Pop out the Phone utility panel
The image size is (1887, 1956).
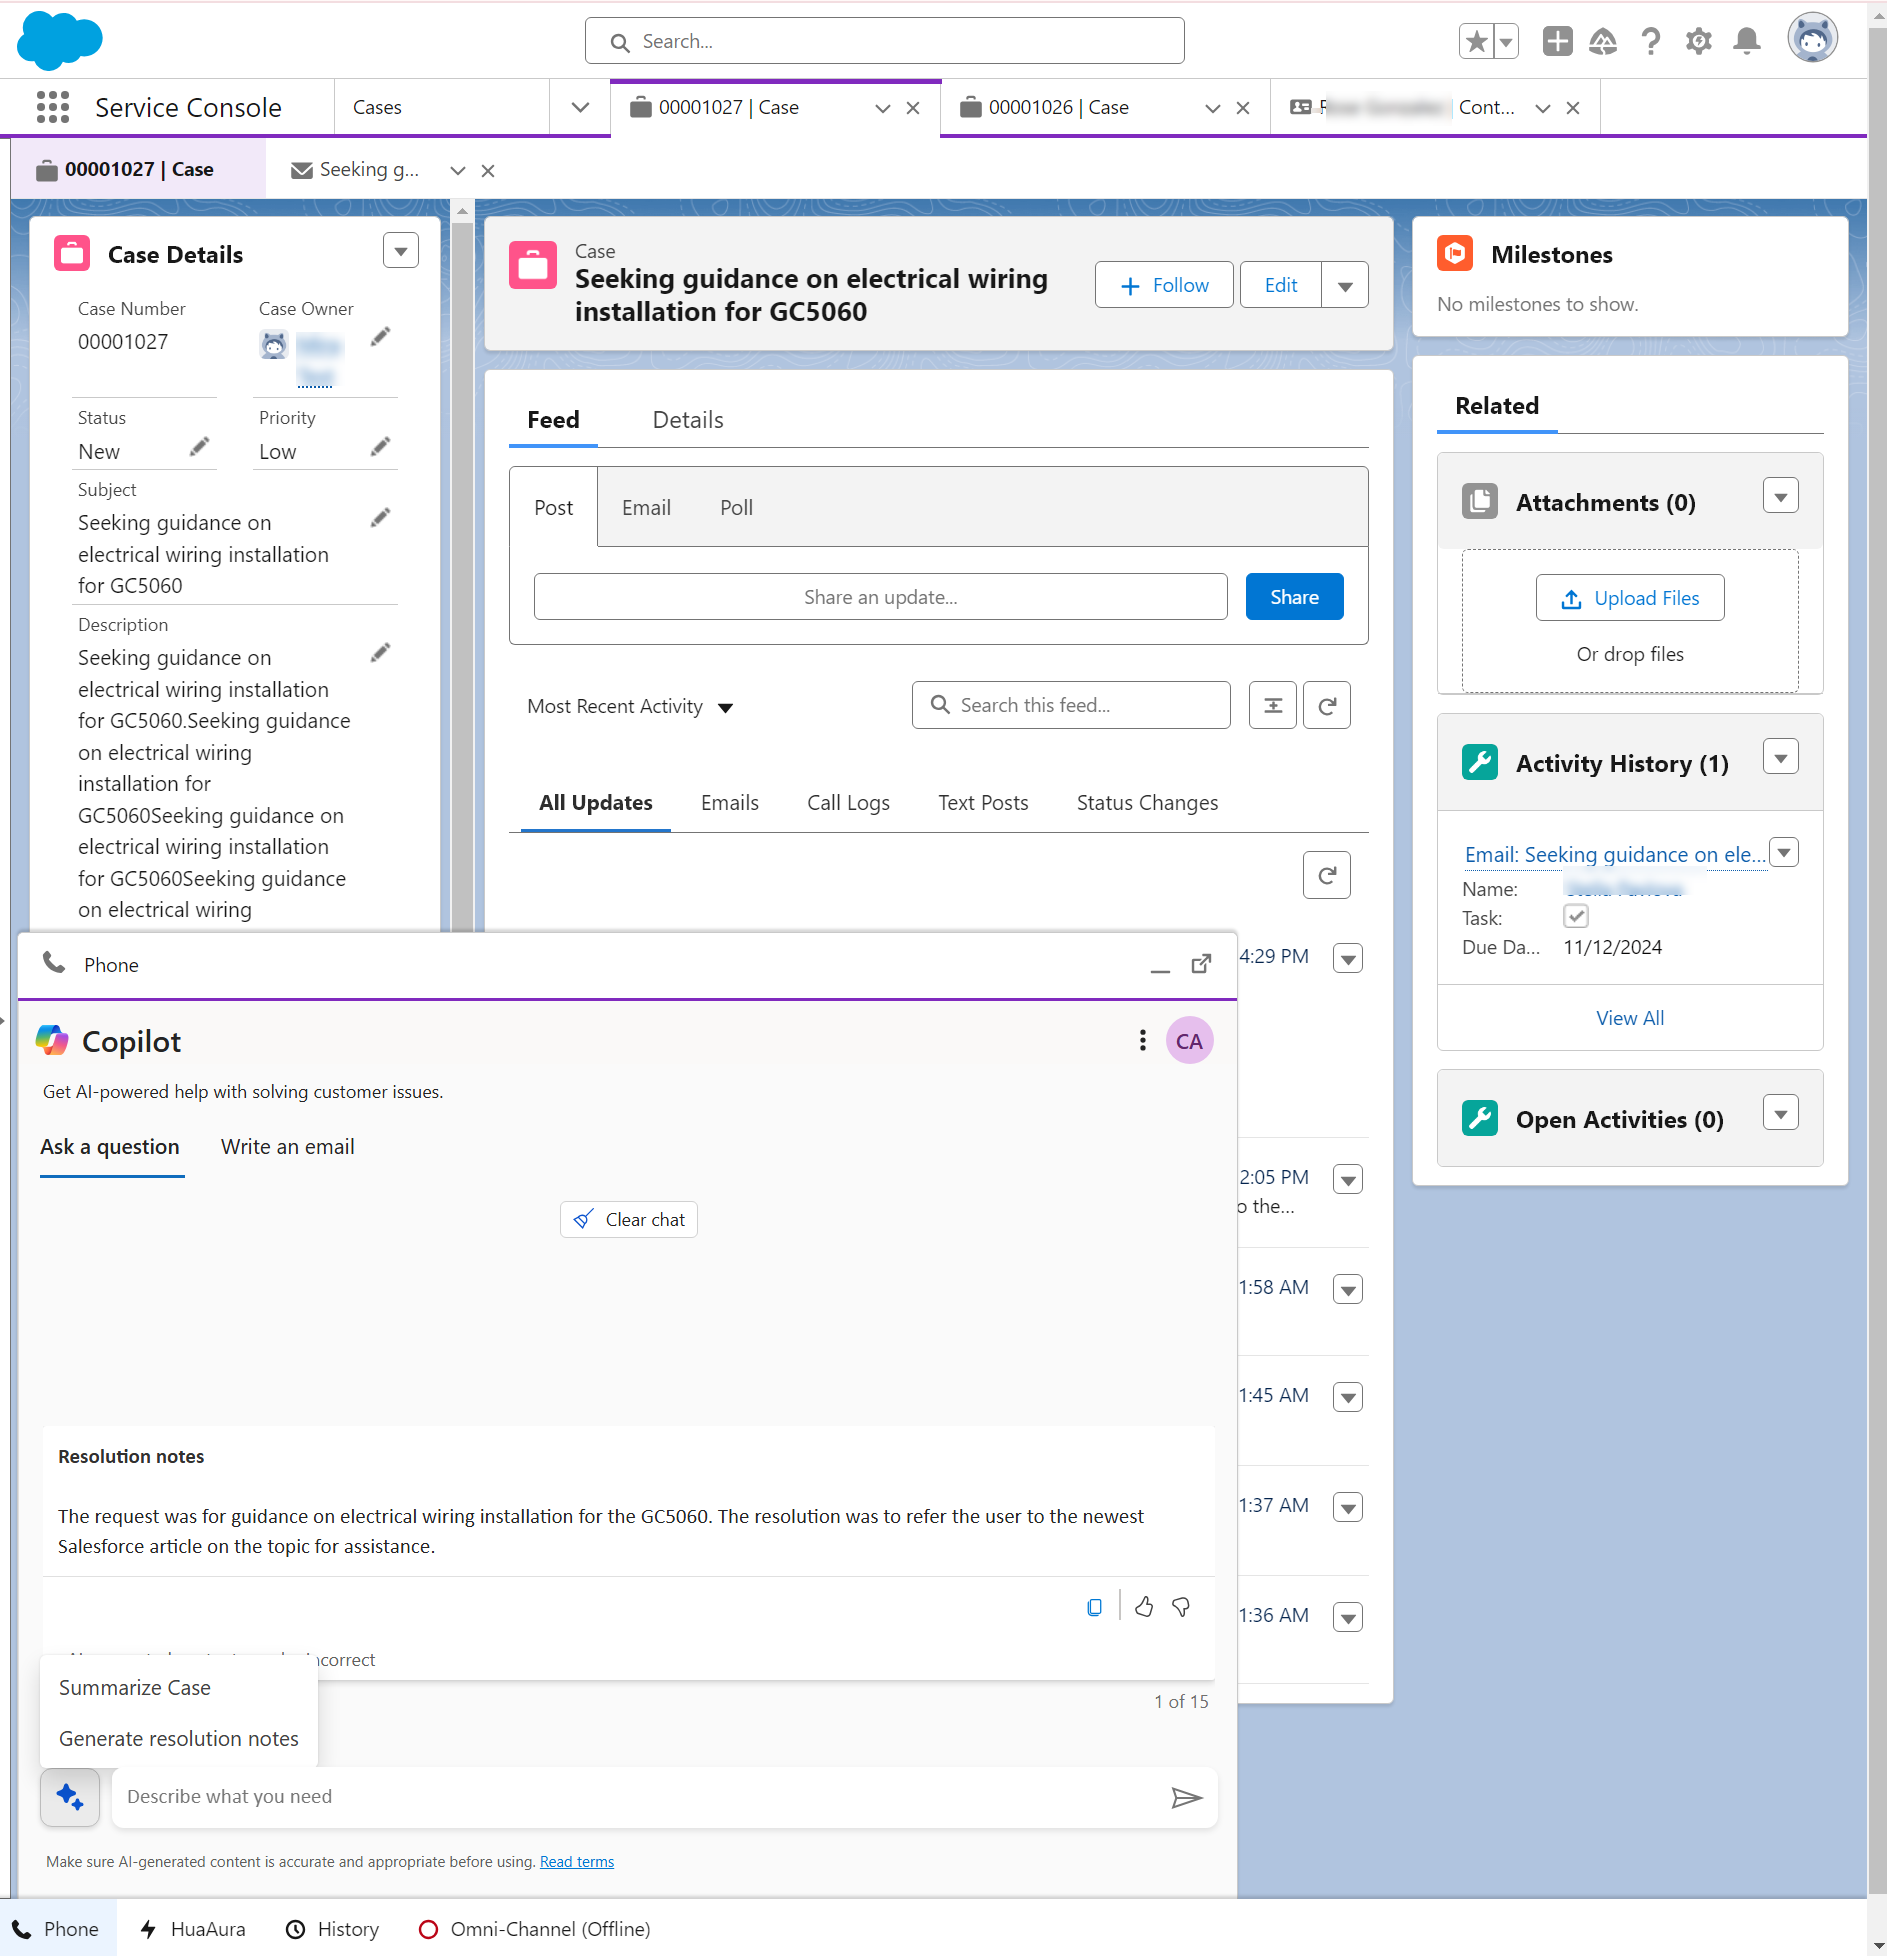pos(1201,964)
